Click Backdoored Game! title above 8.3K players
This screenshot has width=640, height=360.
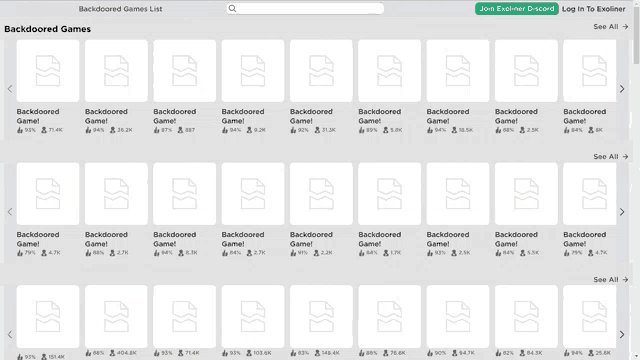[175, 239]
